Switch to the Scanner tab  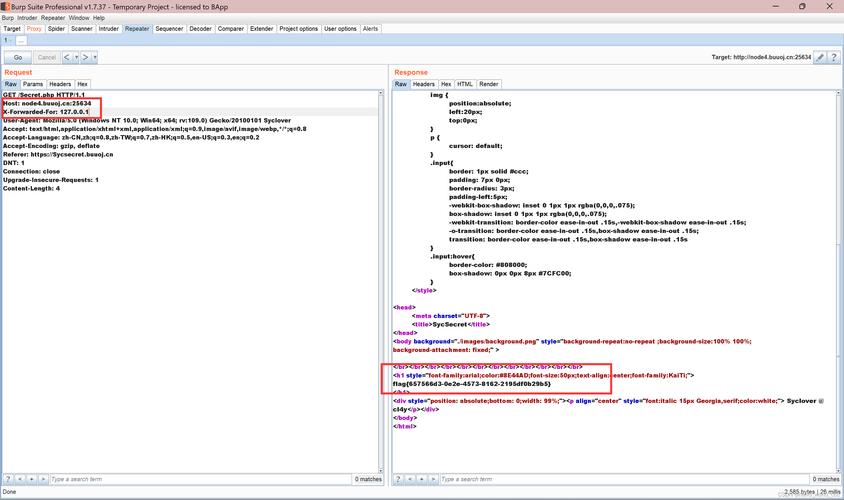(82, 29)
